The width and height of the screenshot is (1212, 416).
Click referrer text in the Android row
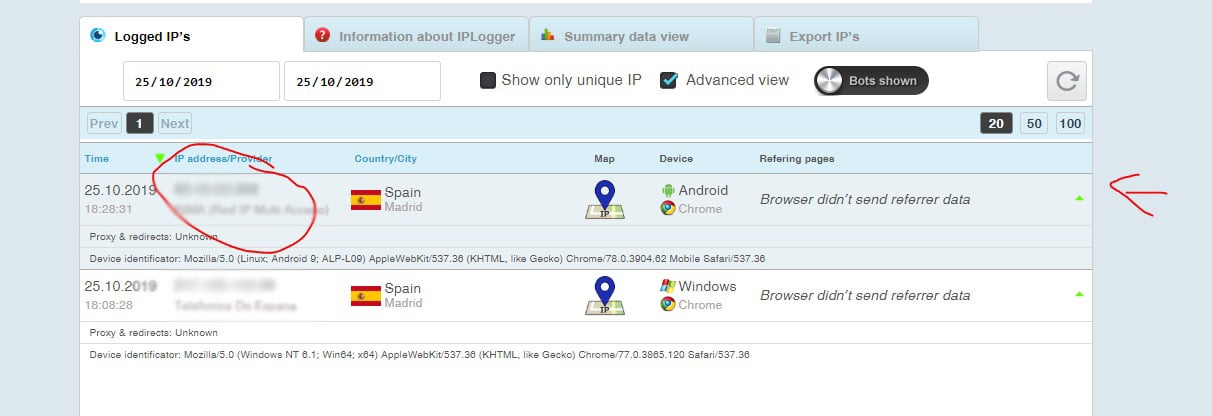[865, 199]
